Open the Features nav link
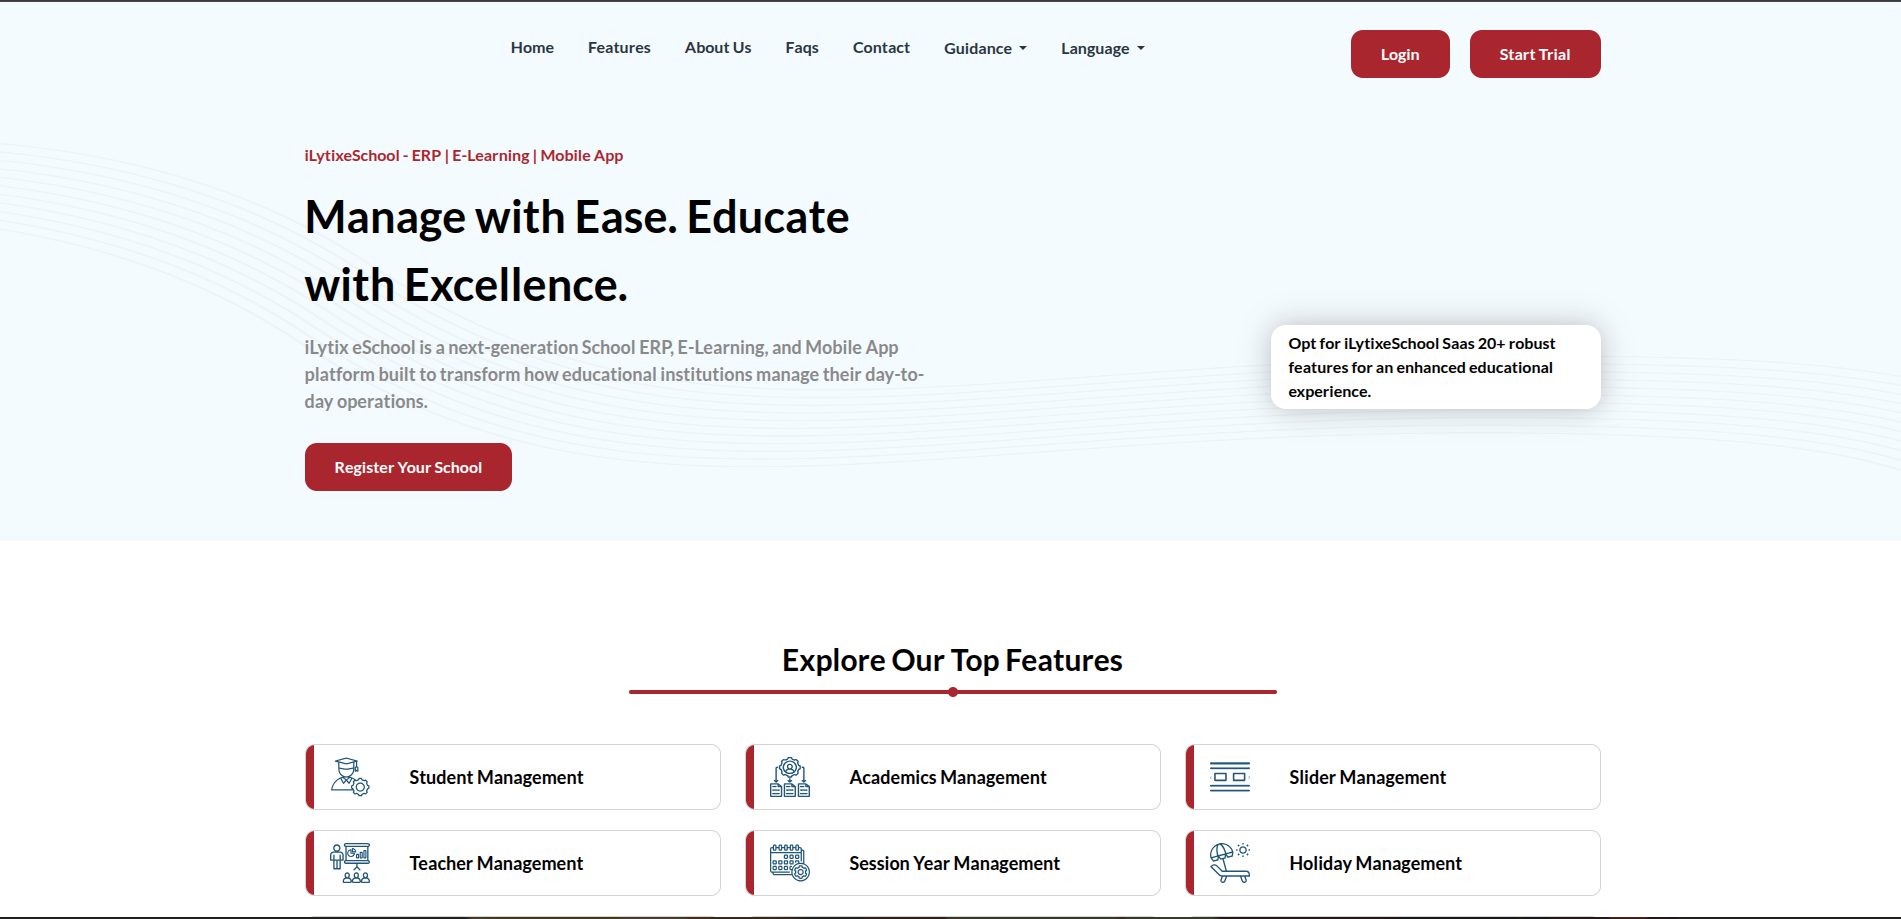The image size is (1901, 919). tap(619, 47)
